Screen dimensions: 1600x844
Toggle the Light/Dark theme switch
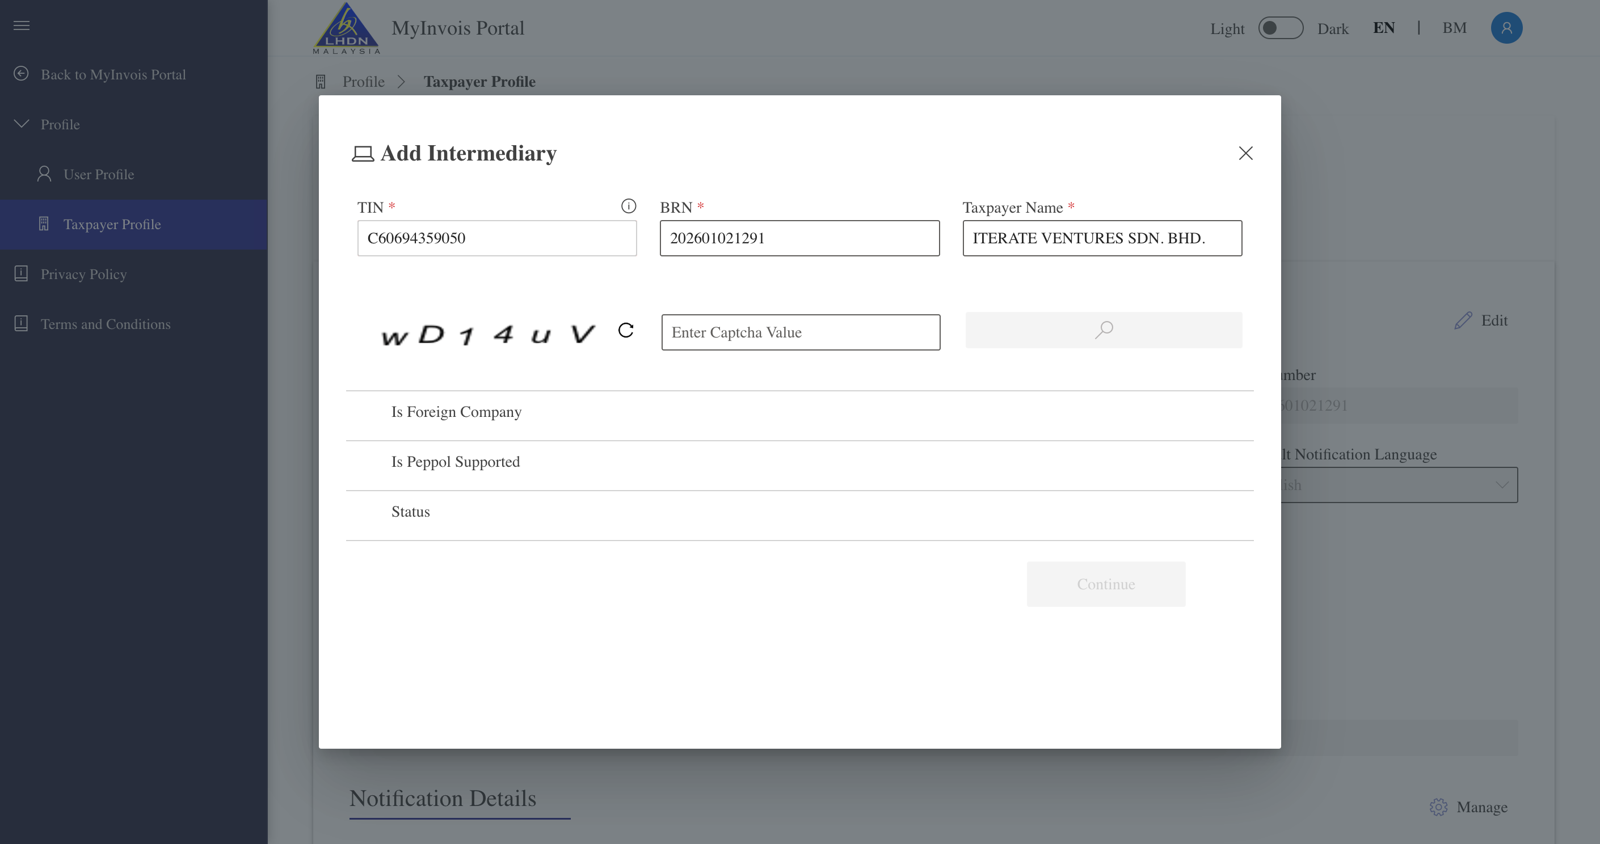tap(1280, 28)
